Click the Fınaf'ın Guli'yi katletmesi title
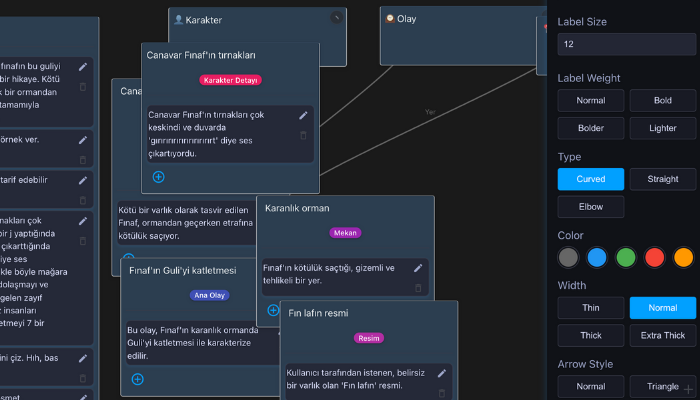The height and width of the screenshot is (400, 700). [x=183, y=271]
